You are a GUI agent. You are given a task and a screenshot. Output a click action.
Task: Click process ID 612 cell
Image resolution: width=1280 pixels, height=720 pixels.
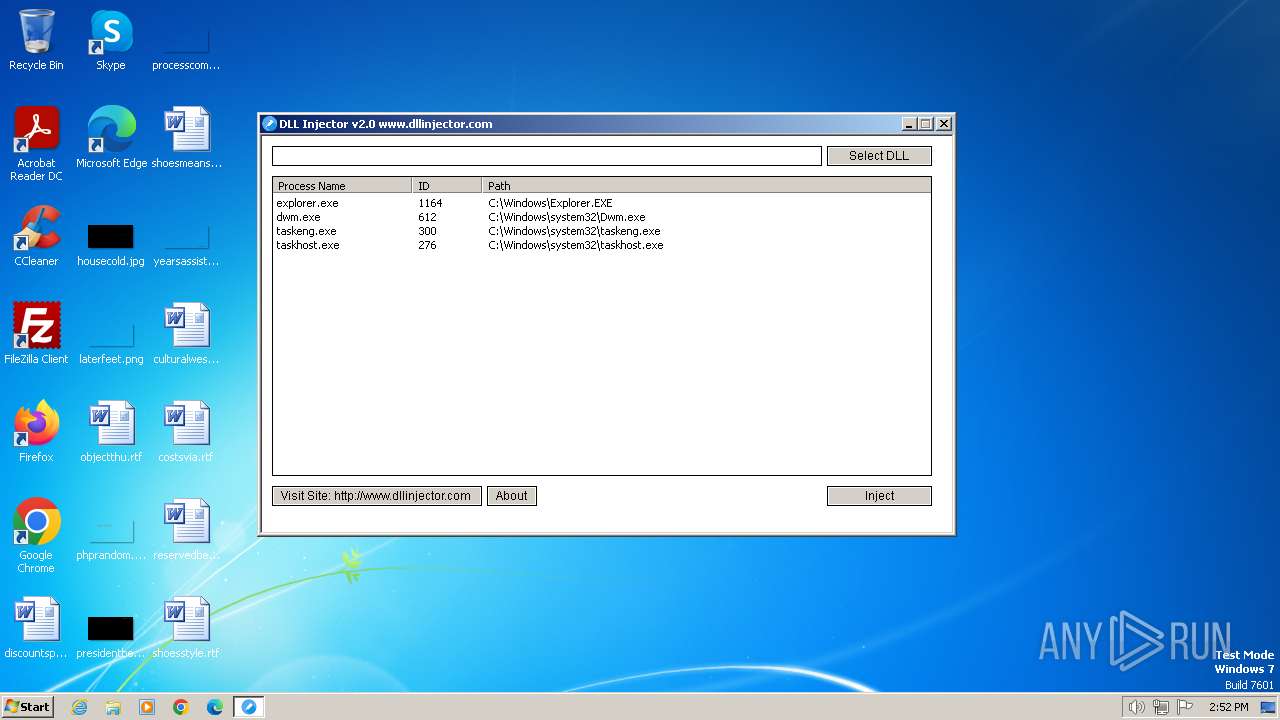(427, 217)
